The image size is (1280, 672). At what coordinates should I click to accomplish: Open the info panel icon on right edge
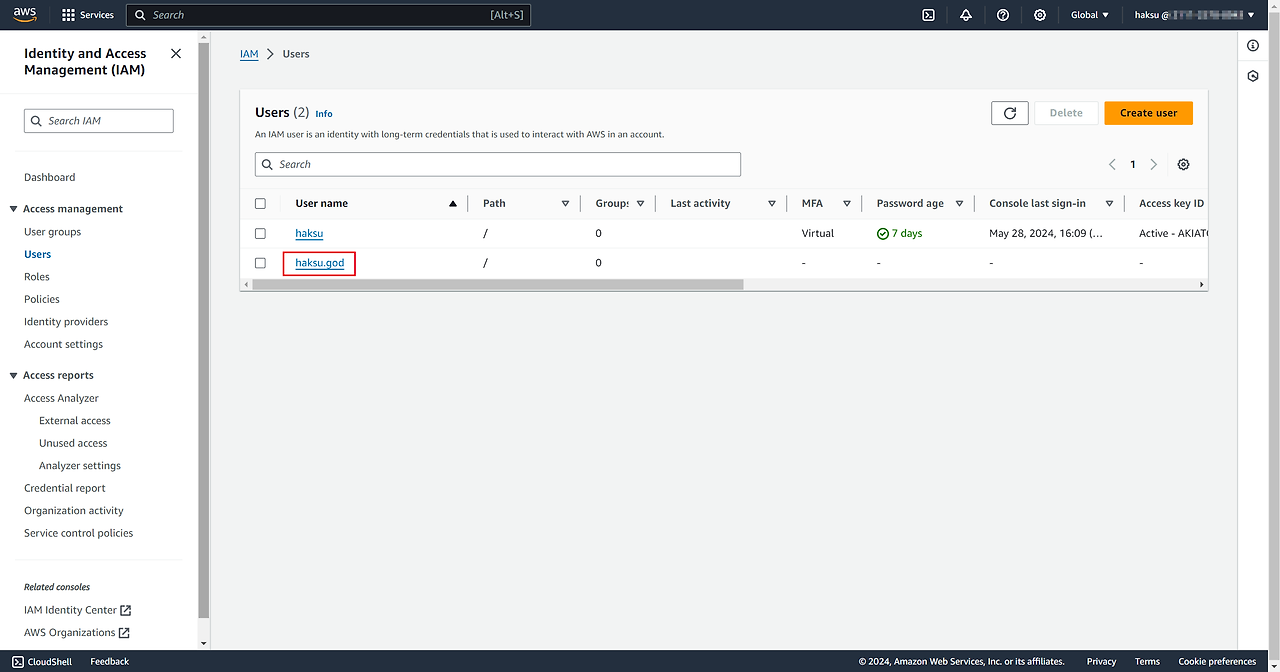1253,46
